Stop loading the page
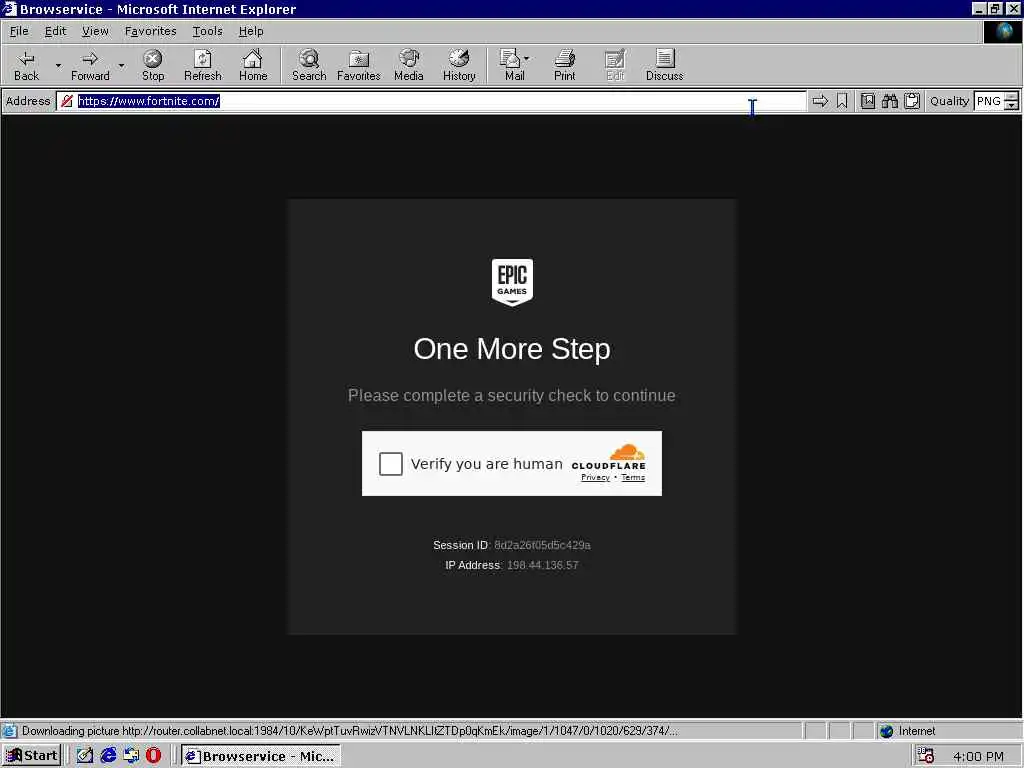The width and height of the screenshot is (1024, 768). pyautogui.click(x=153, y=65)
